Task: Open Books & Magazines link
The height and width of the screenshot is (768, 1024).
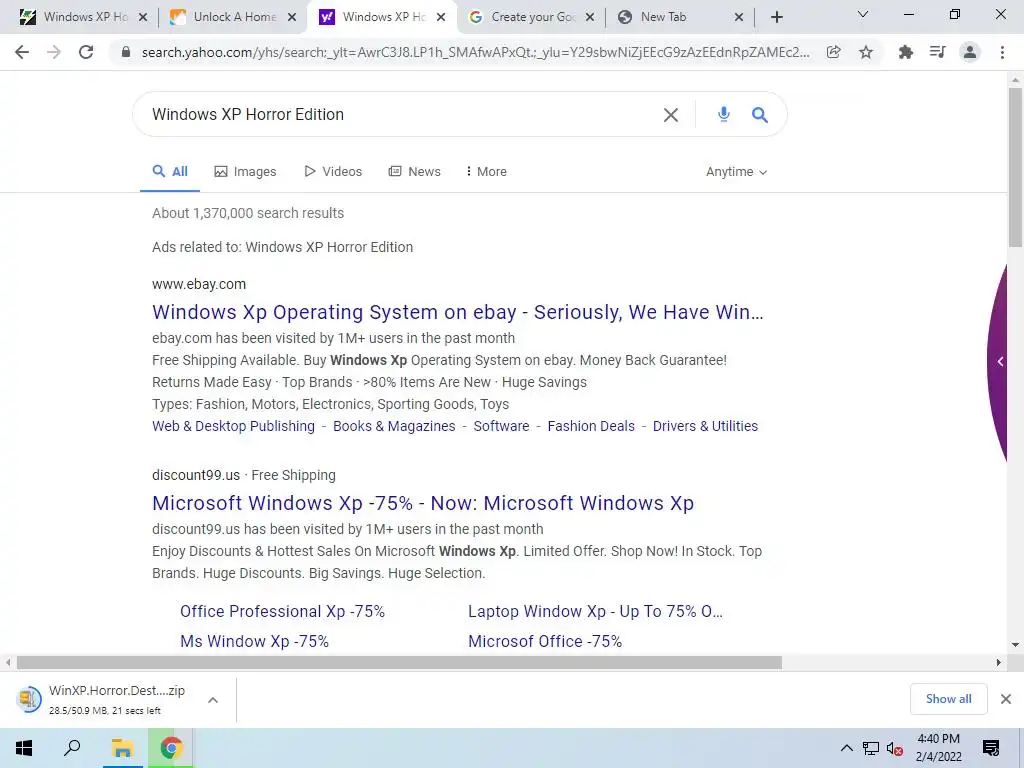Action: point(394,426)
